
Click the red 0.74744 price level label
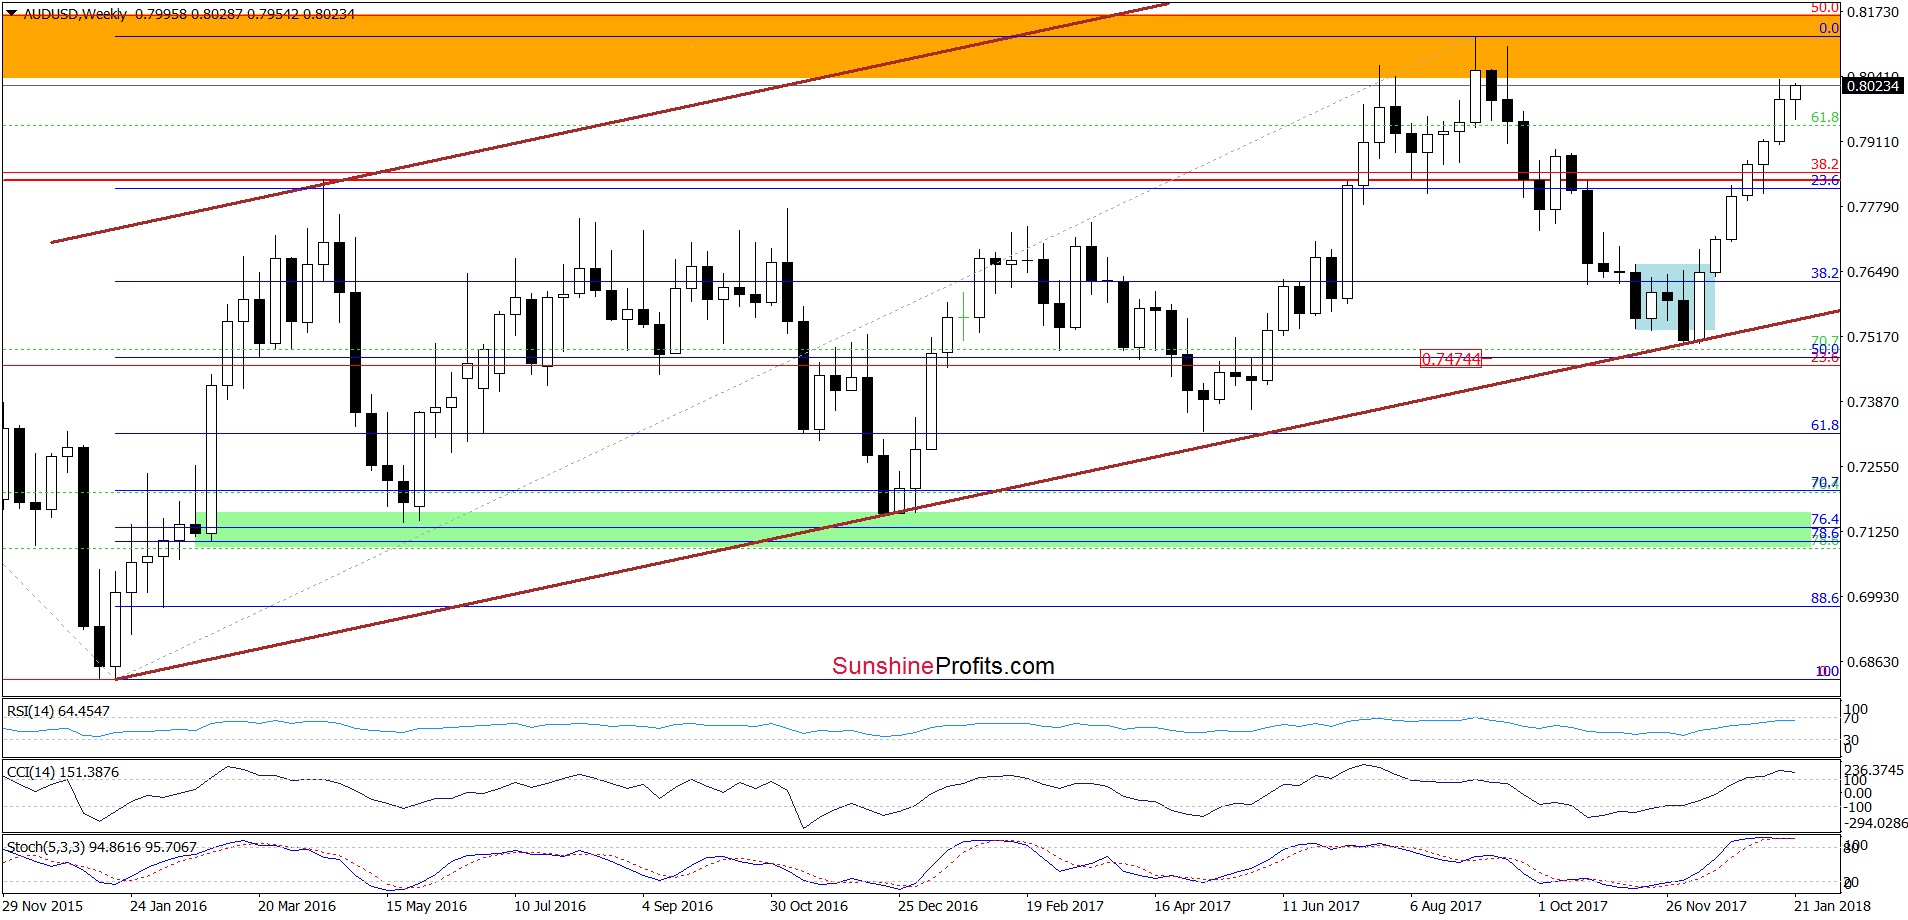click(1451, 359)
